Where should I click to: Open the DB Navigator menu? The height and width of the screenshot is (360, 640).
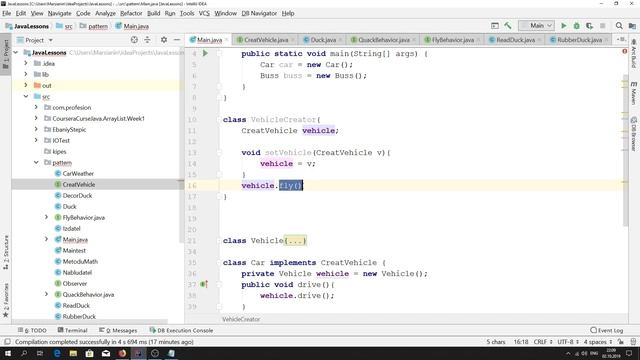(x=259, y=13)
